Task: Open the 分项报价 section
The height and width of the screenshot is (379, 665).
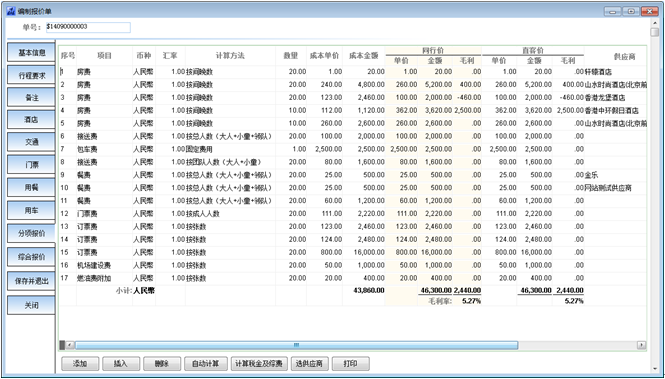Action: [31, 233]
